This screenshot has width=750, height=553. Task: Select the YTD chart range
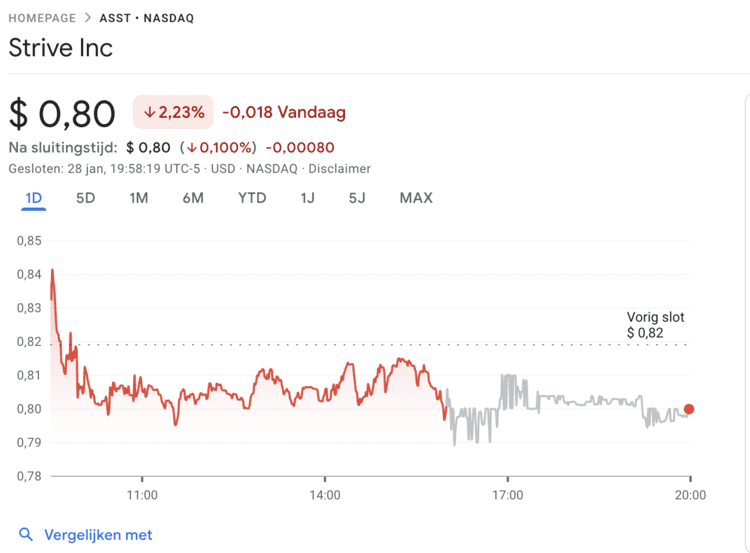click(x=252, y=198)
